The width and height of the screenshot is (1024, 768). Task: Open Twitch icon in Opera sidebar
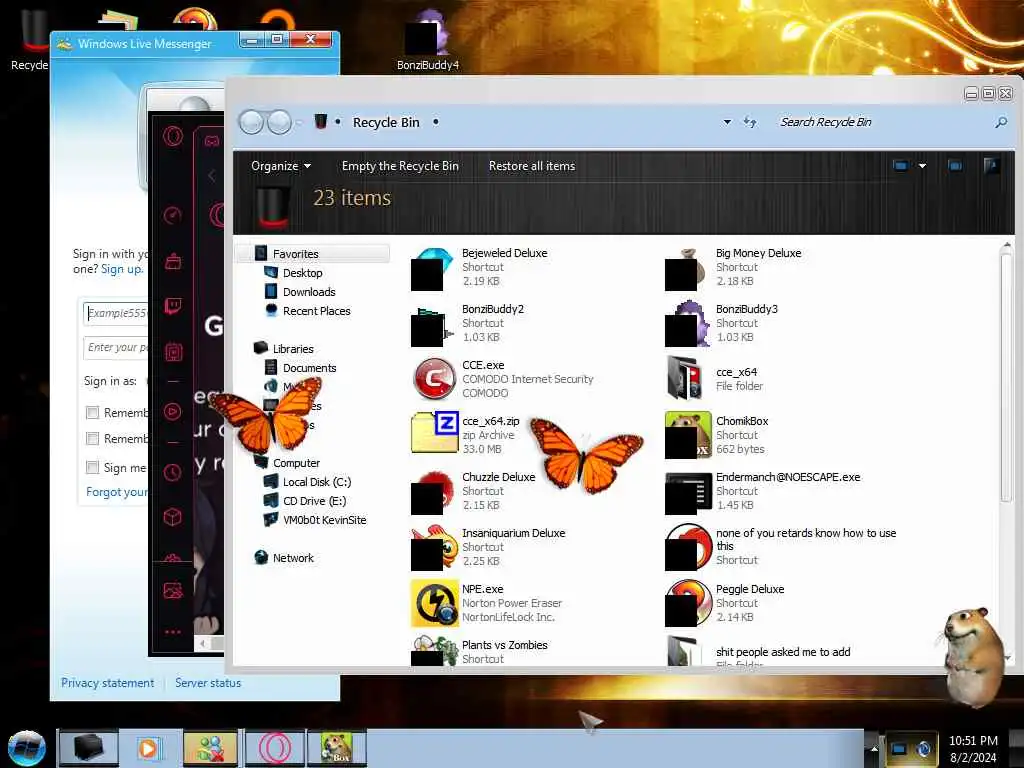173,306
